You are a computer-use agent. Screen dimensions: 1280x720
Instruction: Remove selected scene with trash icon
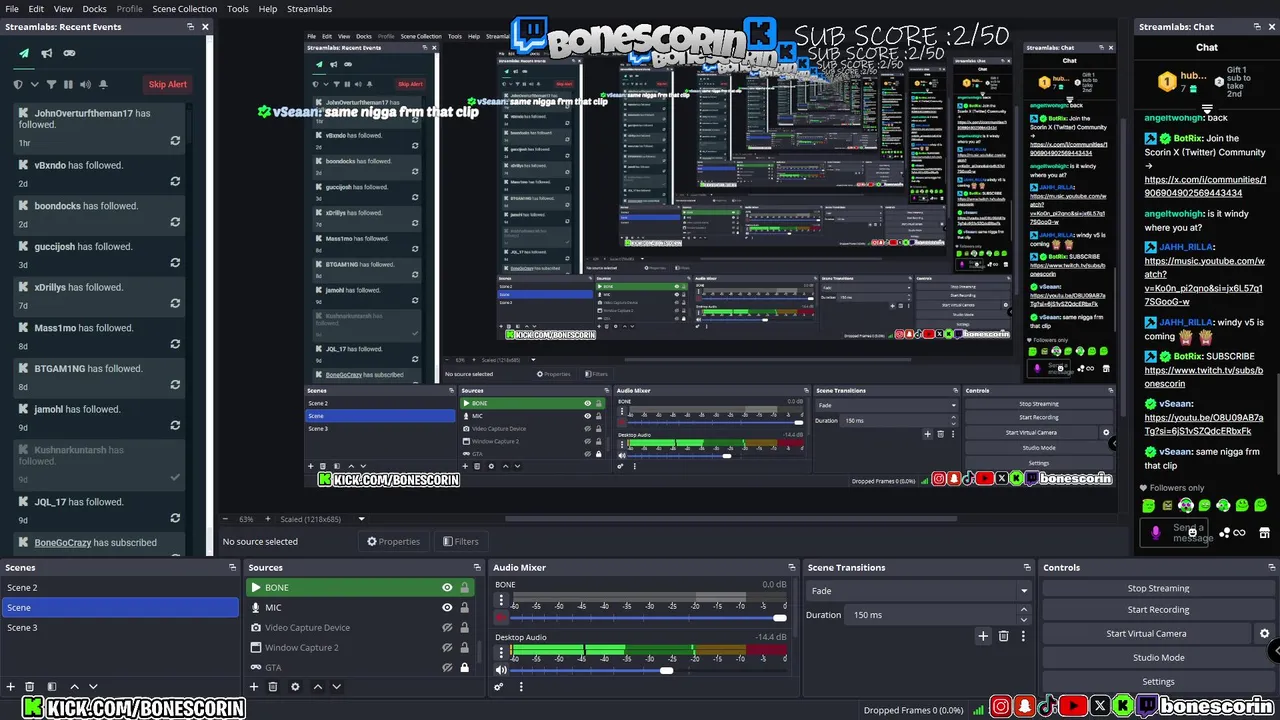pyautogui.click(x=30, y=687)
